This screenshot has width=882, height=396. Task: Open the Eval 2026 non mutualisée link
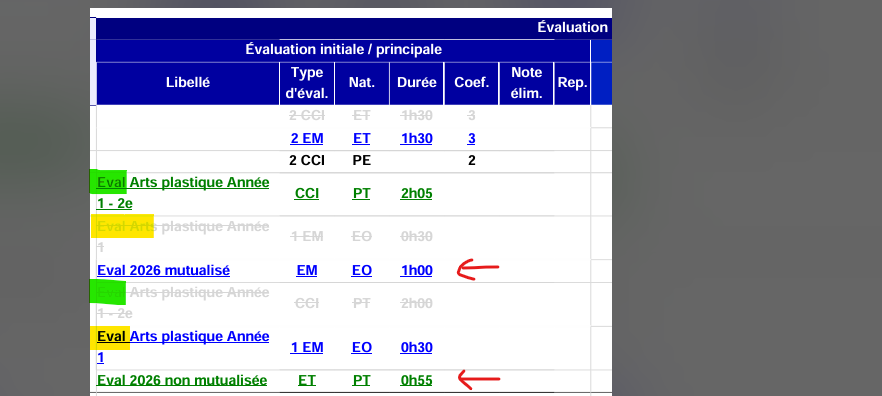(x=182, y=381)
